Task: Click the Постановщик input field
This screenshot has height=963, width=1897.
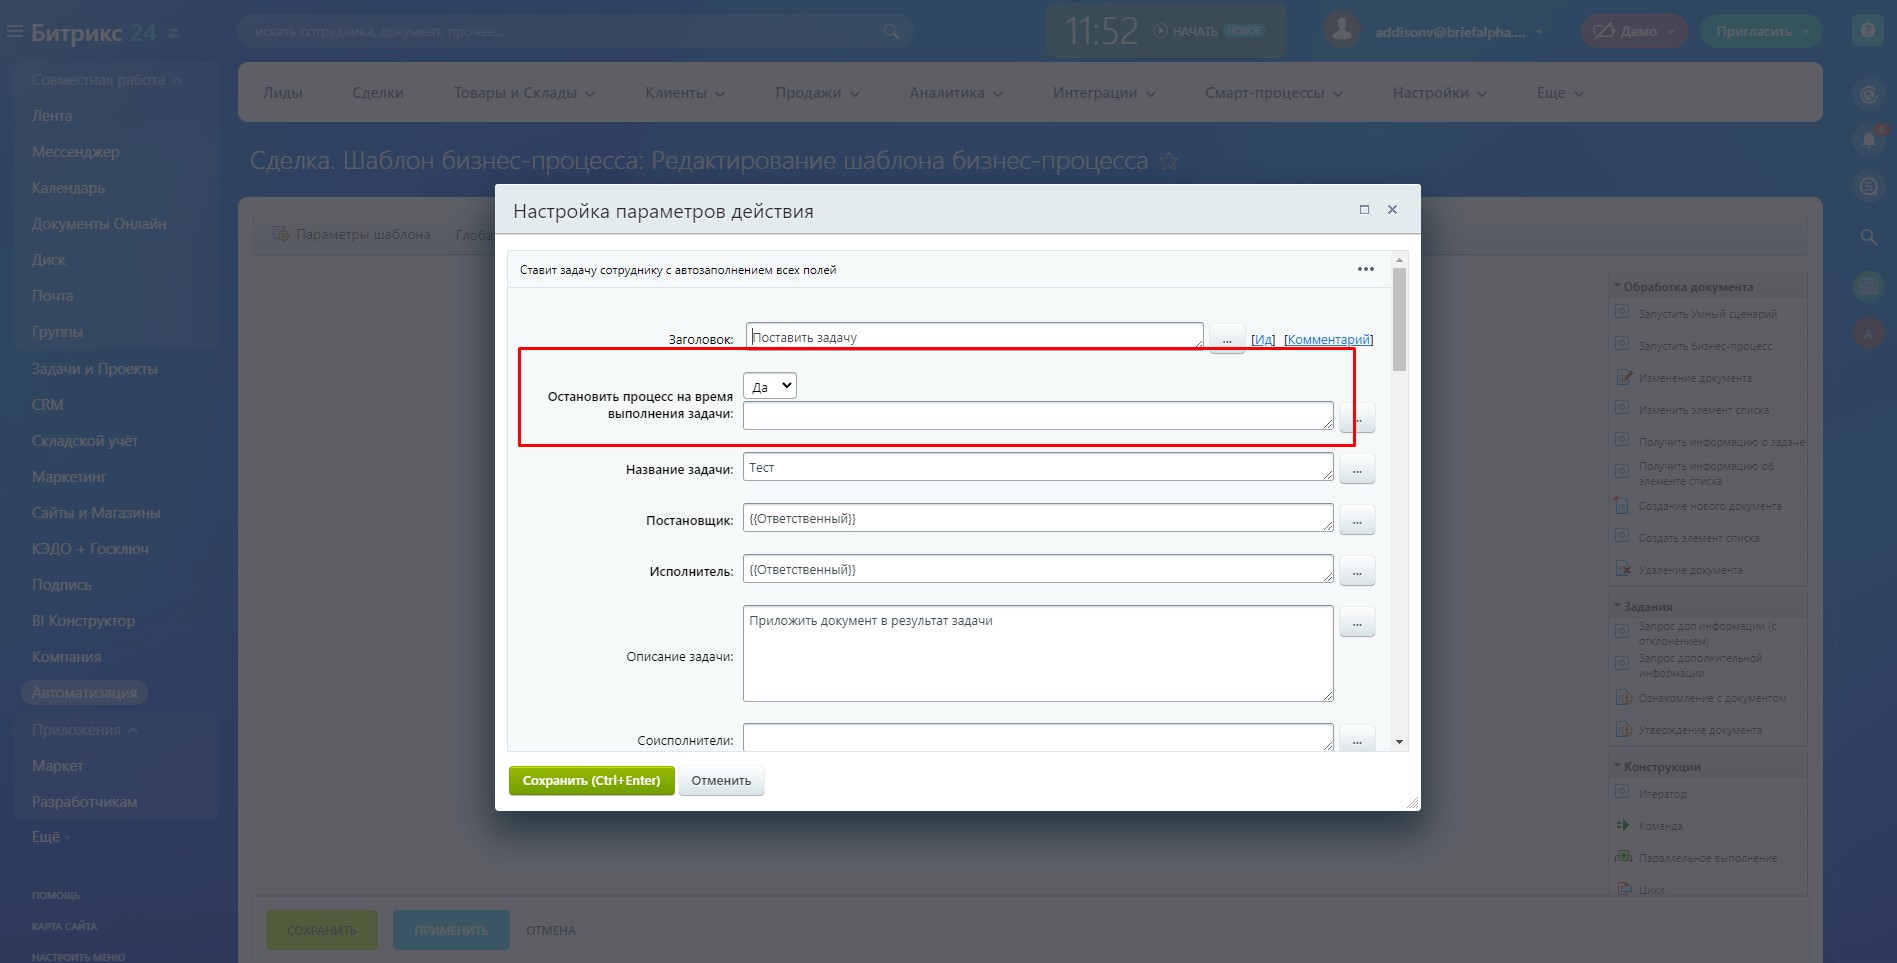Action: (1037, 518)
